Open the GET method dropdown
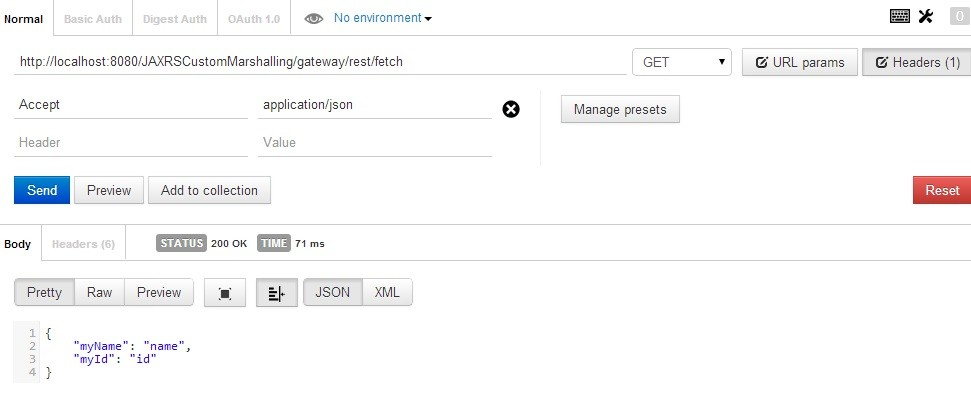 click(682, 62)
